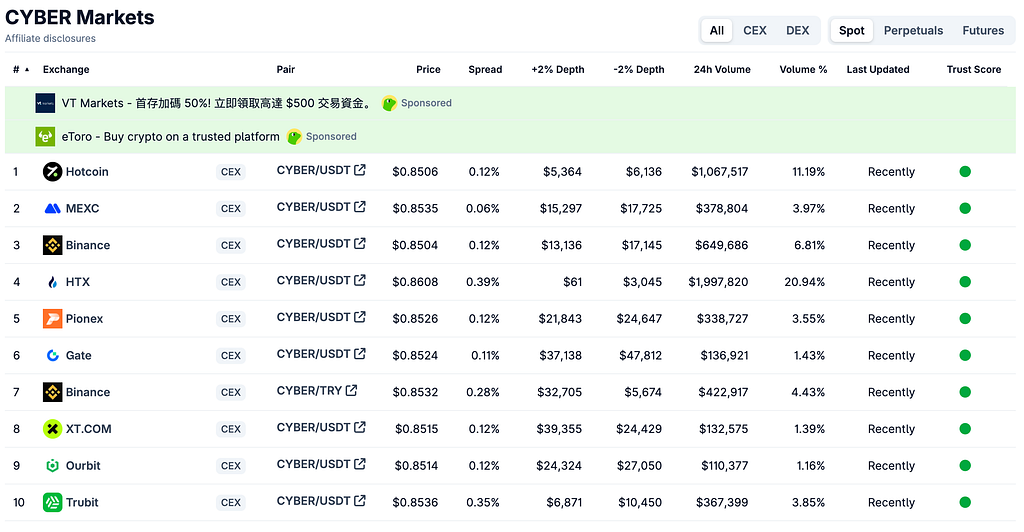The image size is (1024, 532).
Task: Sort by Exchange column header
Action: point(66,69)
